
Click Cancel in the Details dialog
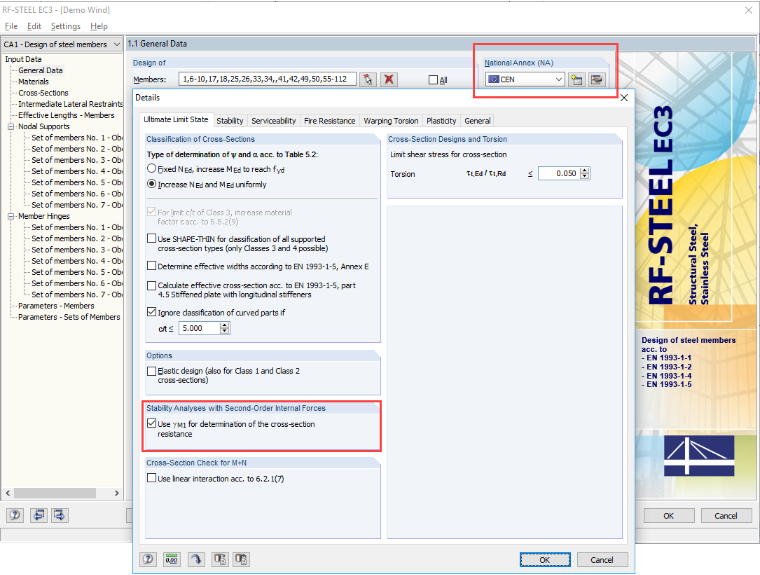602,559
